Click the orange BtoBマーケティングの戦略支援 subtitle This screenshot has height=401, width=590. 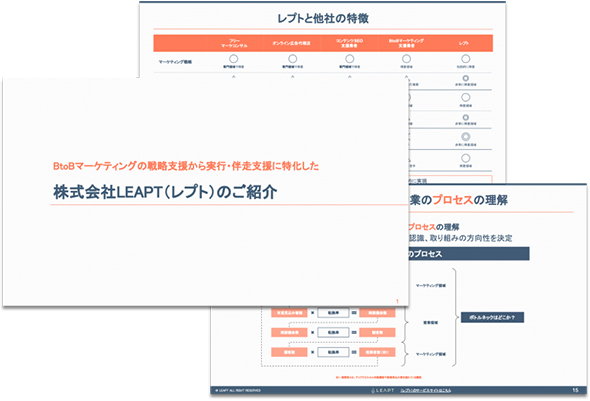186,166
